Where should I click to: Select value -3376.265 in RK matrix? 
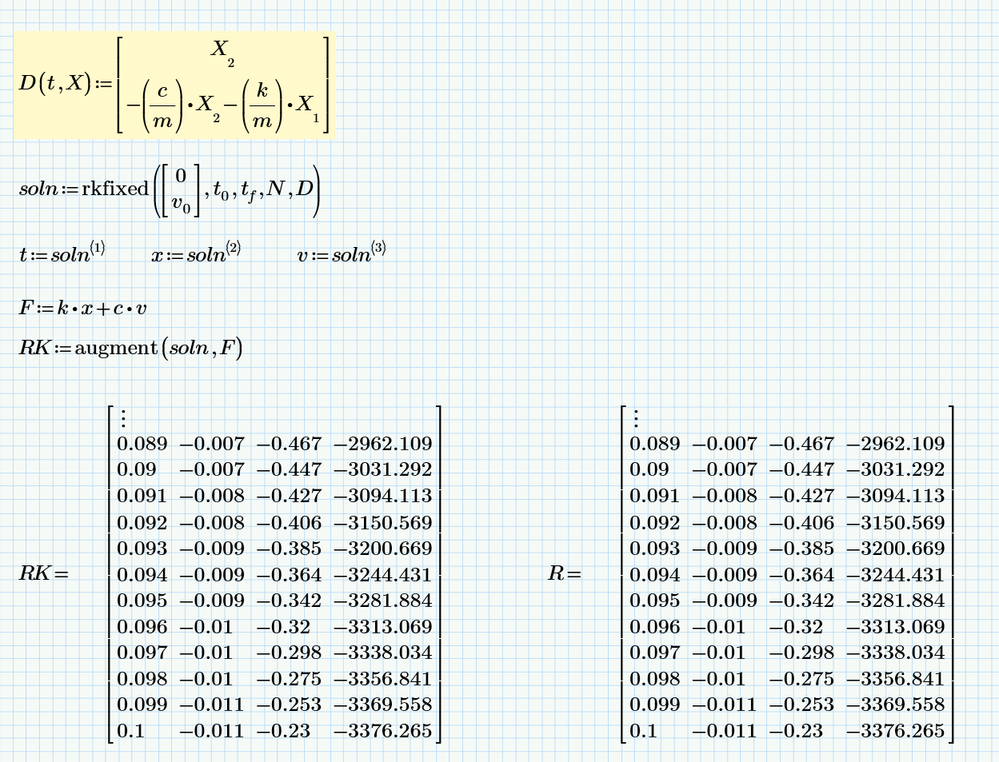383,730
